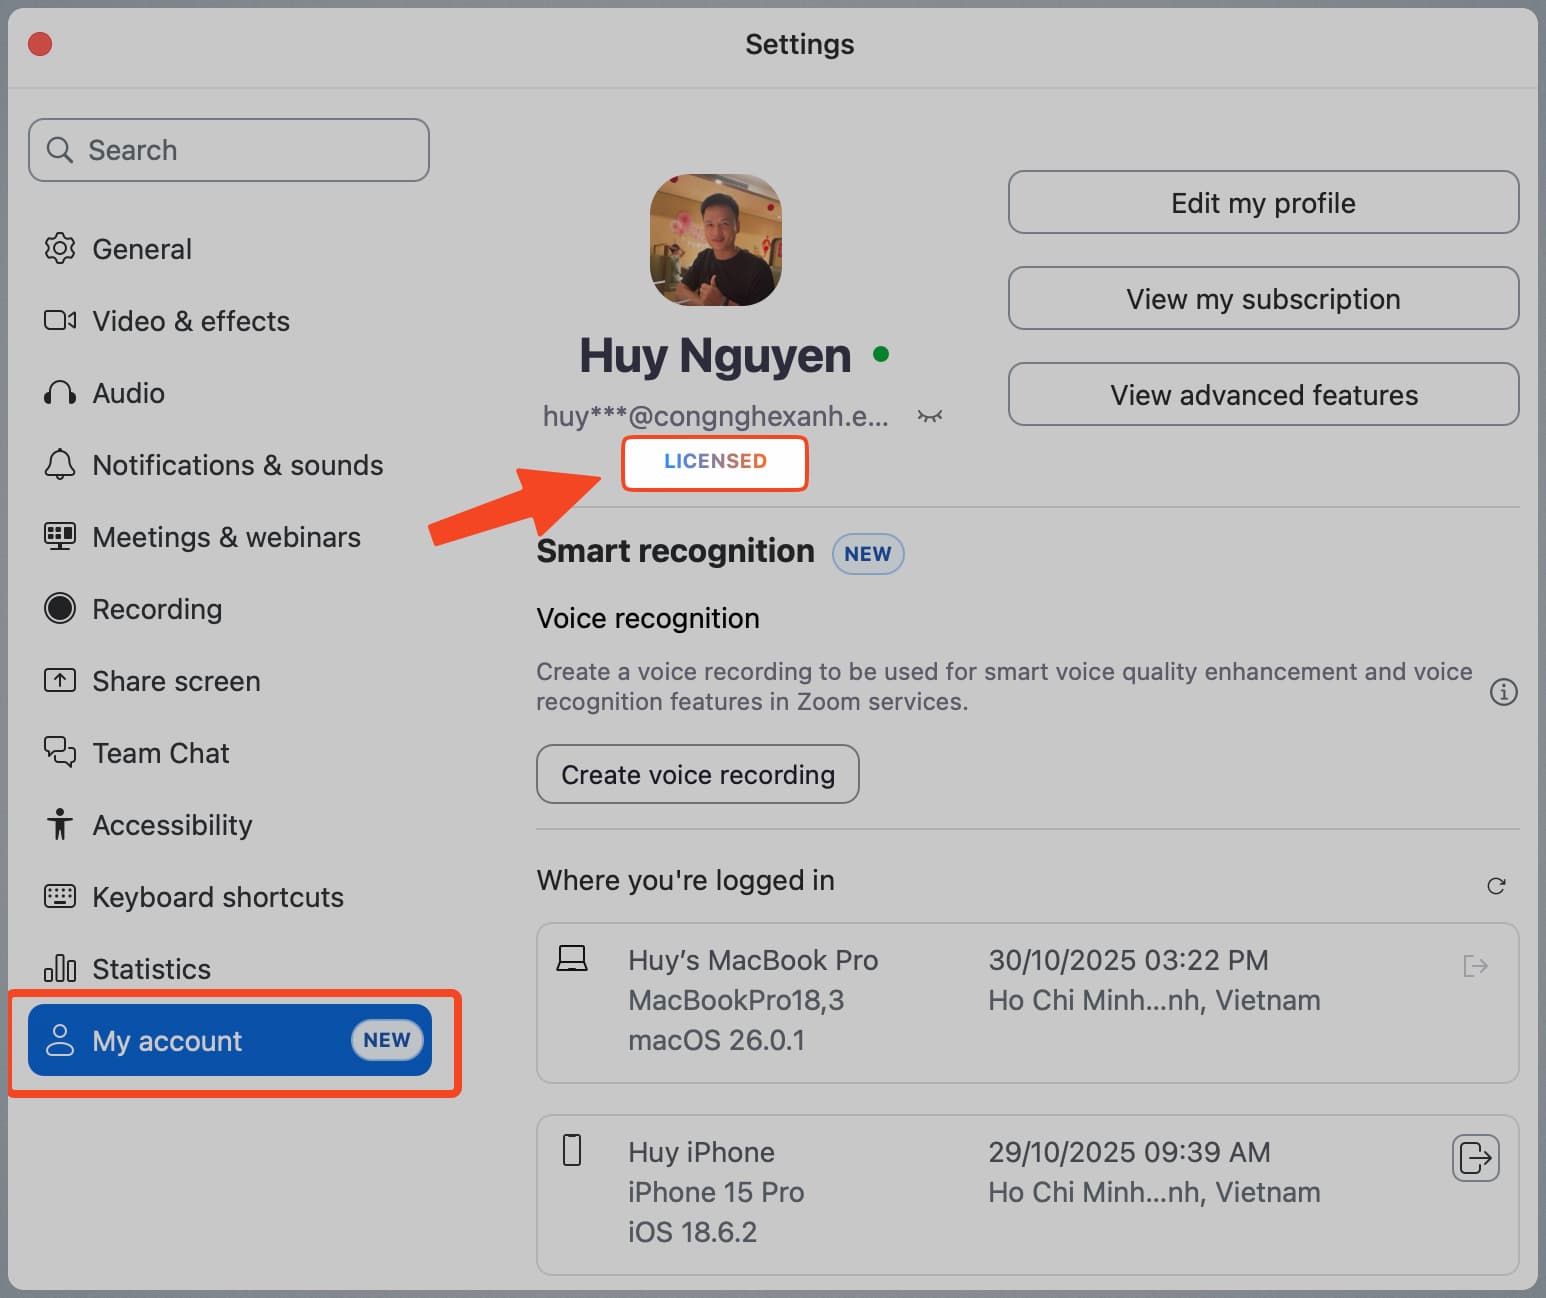Click Create voice recording button
The width and height of the screenshot is (1546, 1298).
(697, 774)
